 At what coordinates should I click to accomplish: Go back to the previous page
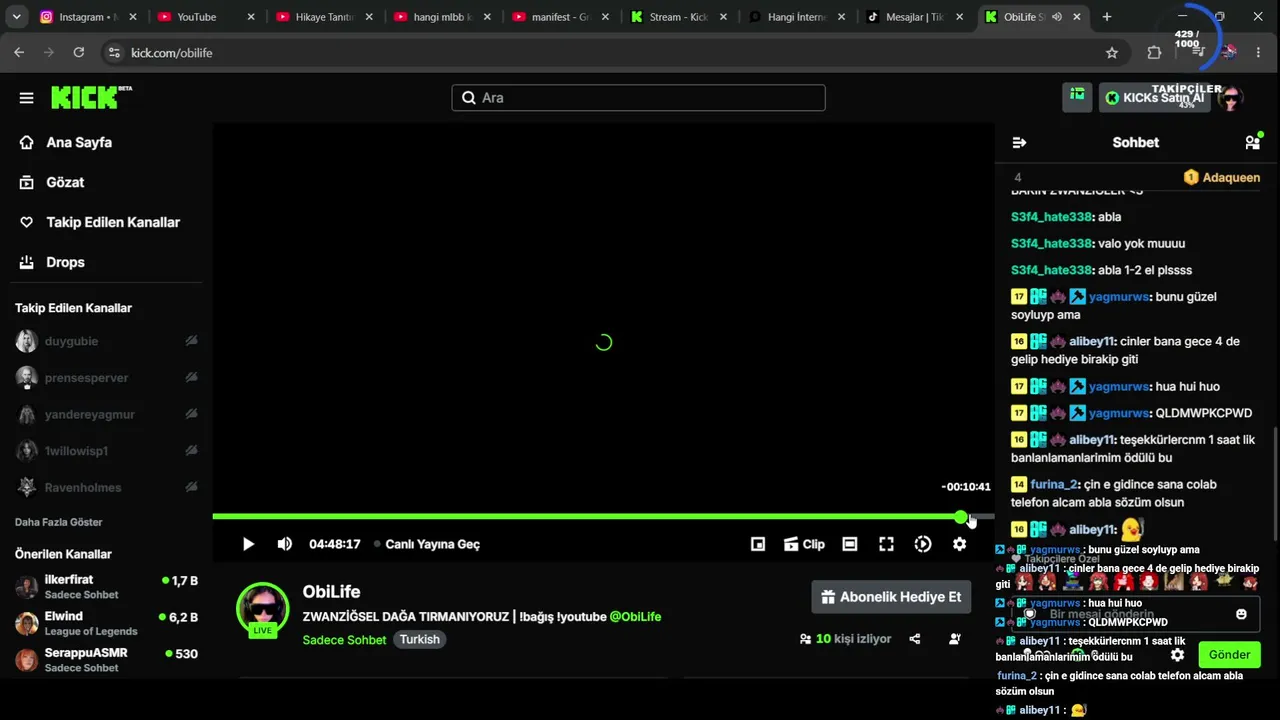coord(19,53)
